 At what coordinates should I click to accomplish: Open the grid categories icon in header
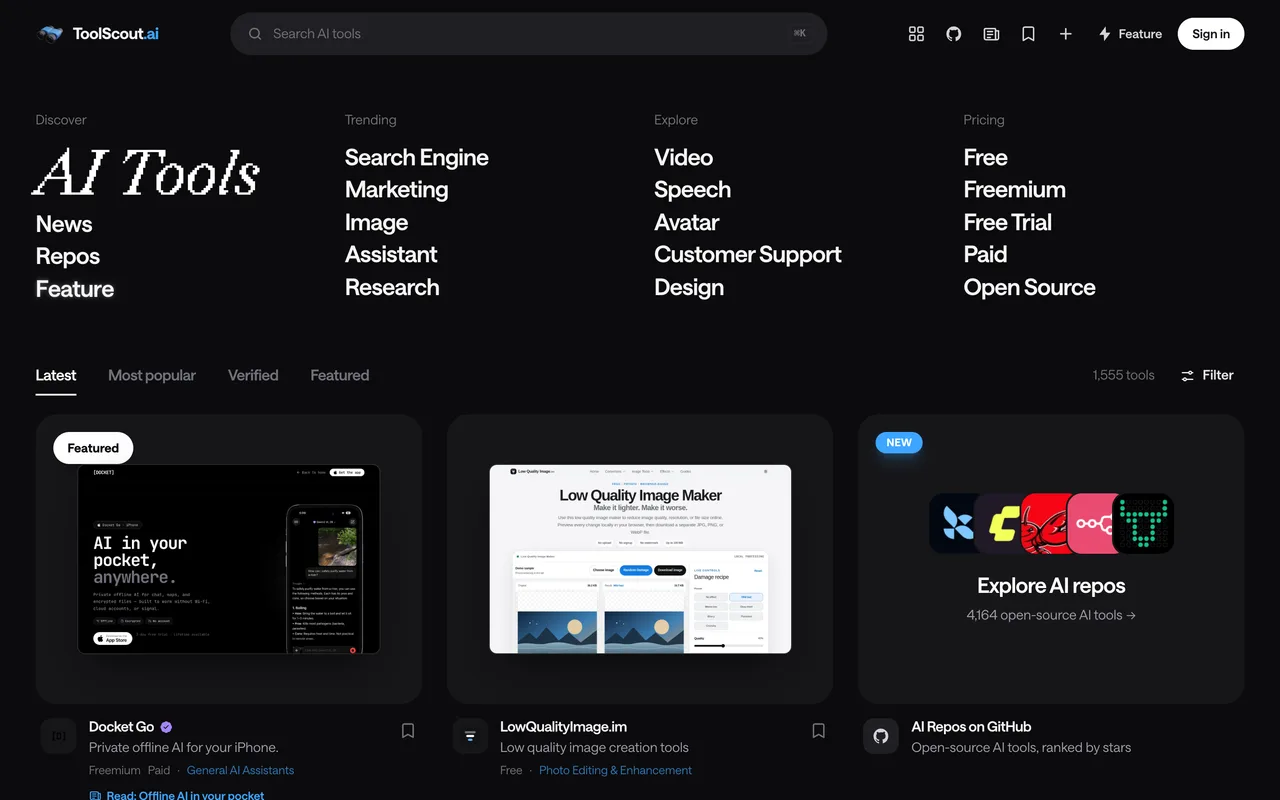916,34
